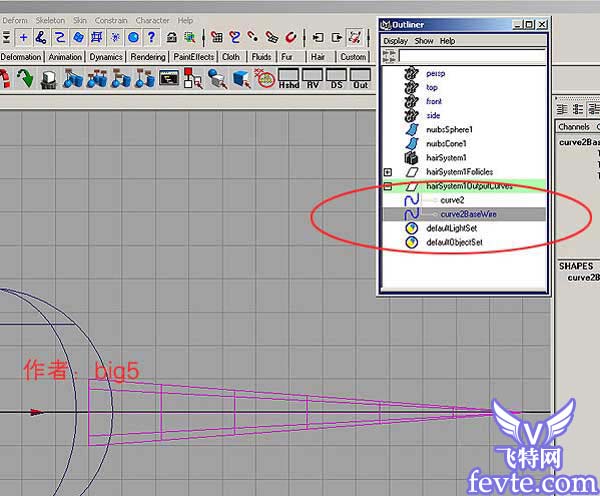Open the Skin menu
This screenshot has width=600, height=496.
[x=80, y=20]
